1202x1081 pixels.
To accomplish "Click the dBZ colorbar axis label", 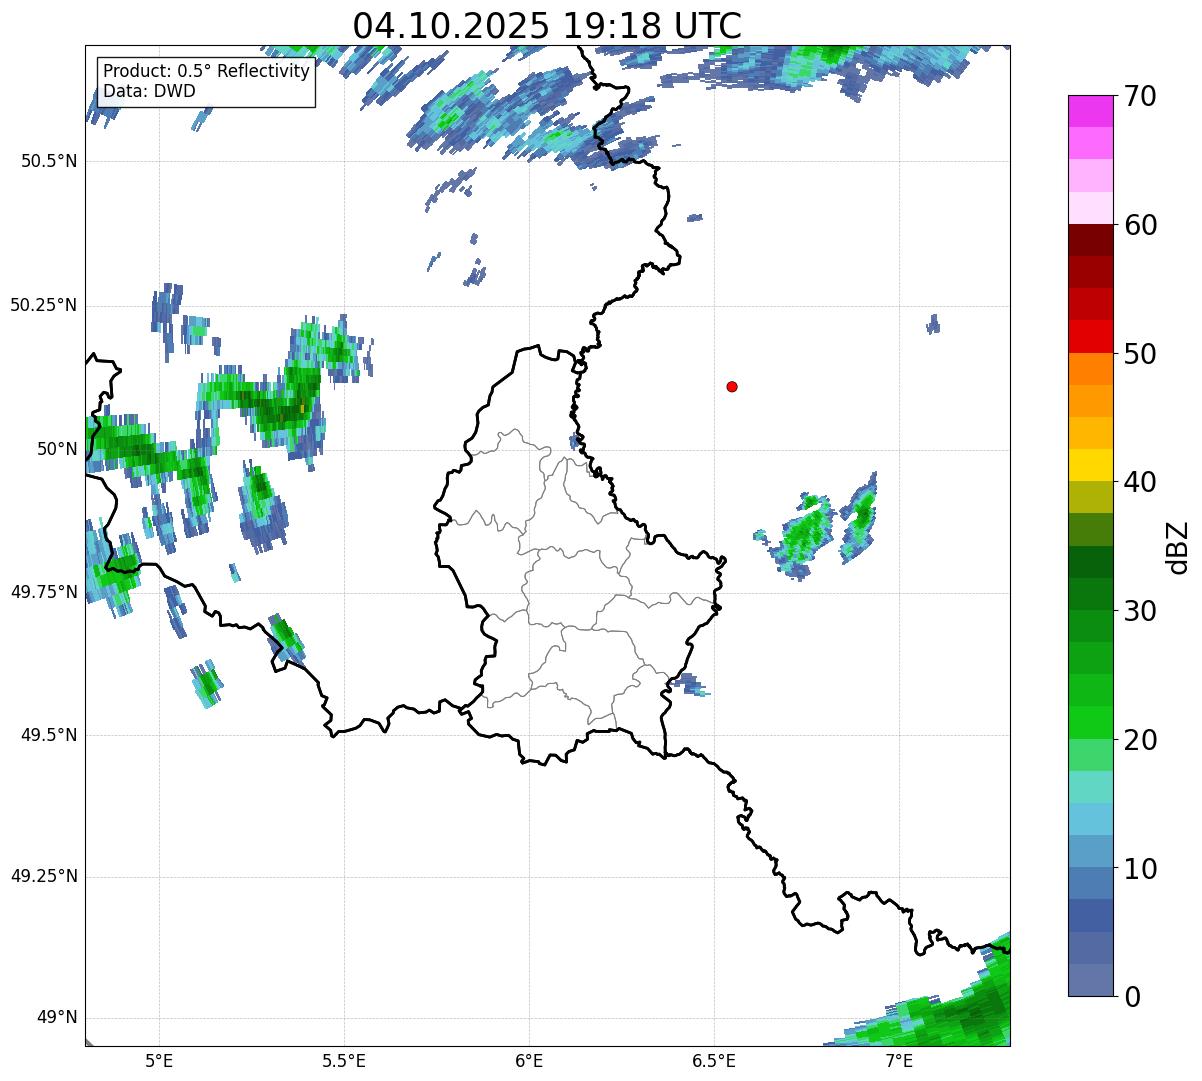I will click(1179, 546).
